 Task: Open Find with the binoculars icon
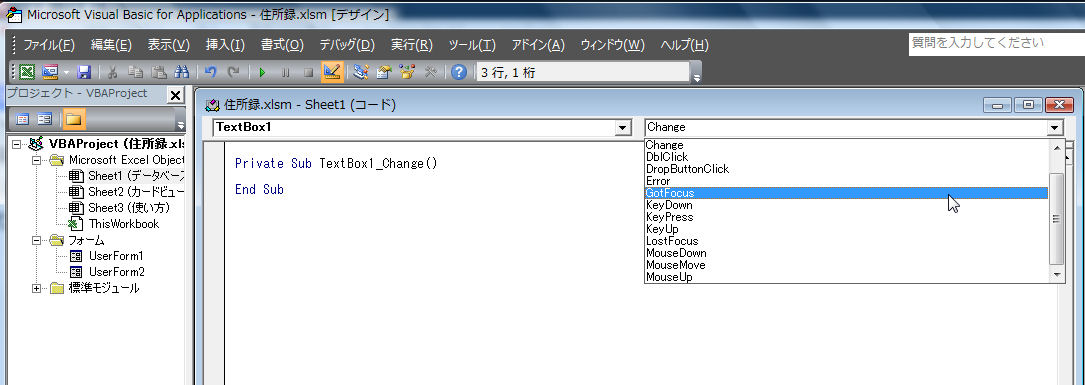click(182, 72)
